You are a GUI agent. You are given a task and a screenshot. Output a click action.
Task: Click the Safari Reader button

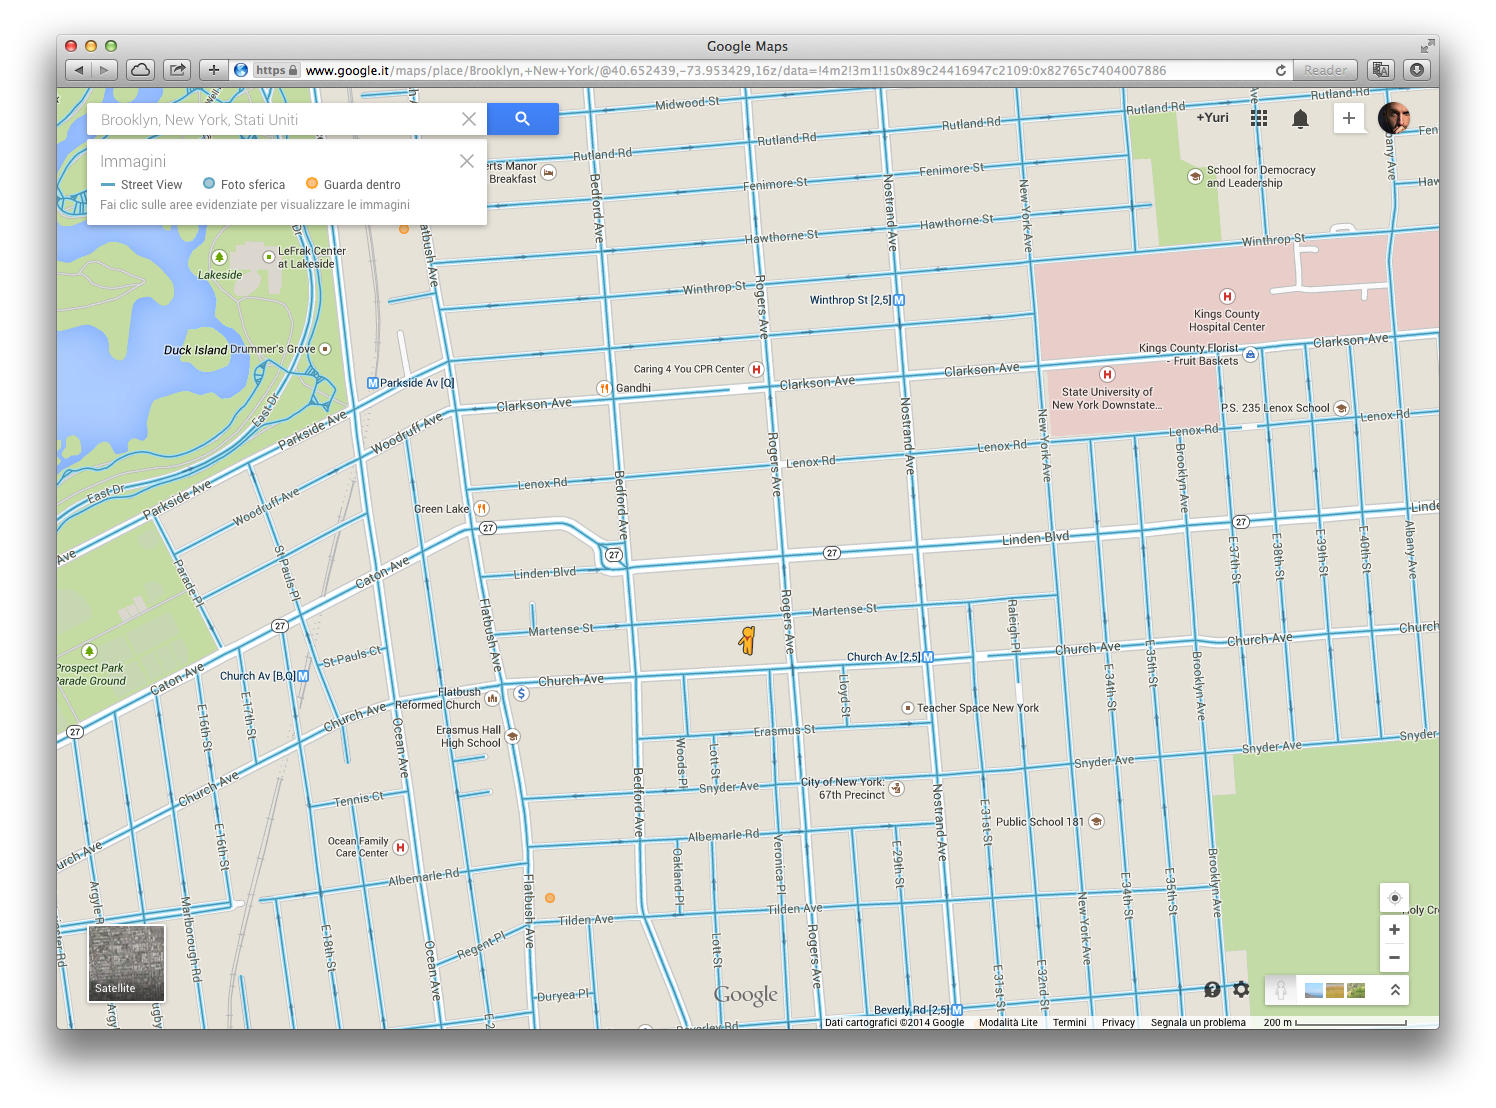point(1325,70)
